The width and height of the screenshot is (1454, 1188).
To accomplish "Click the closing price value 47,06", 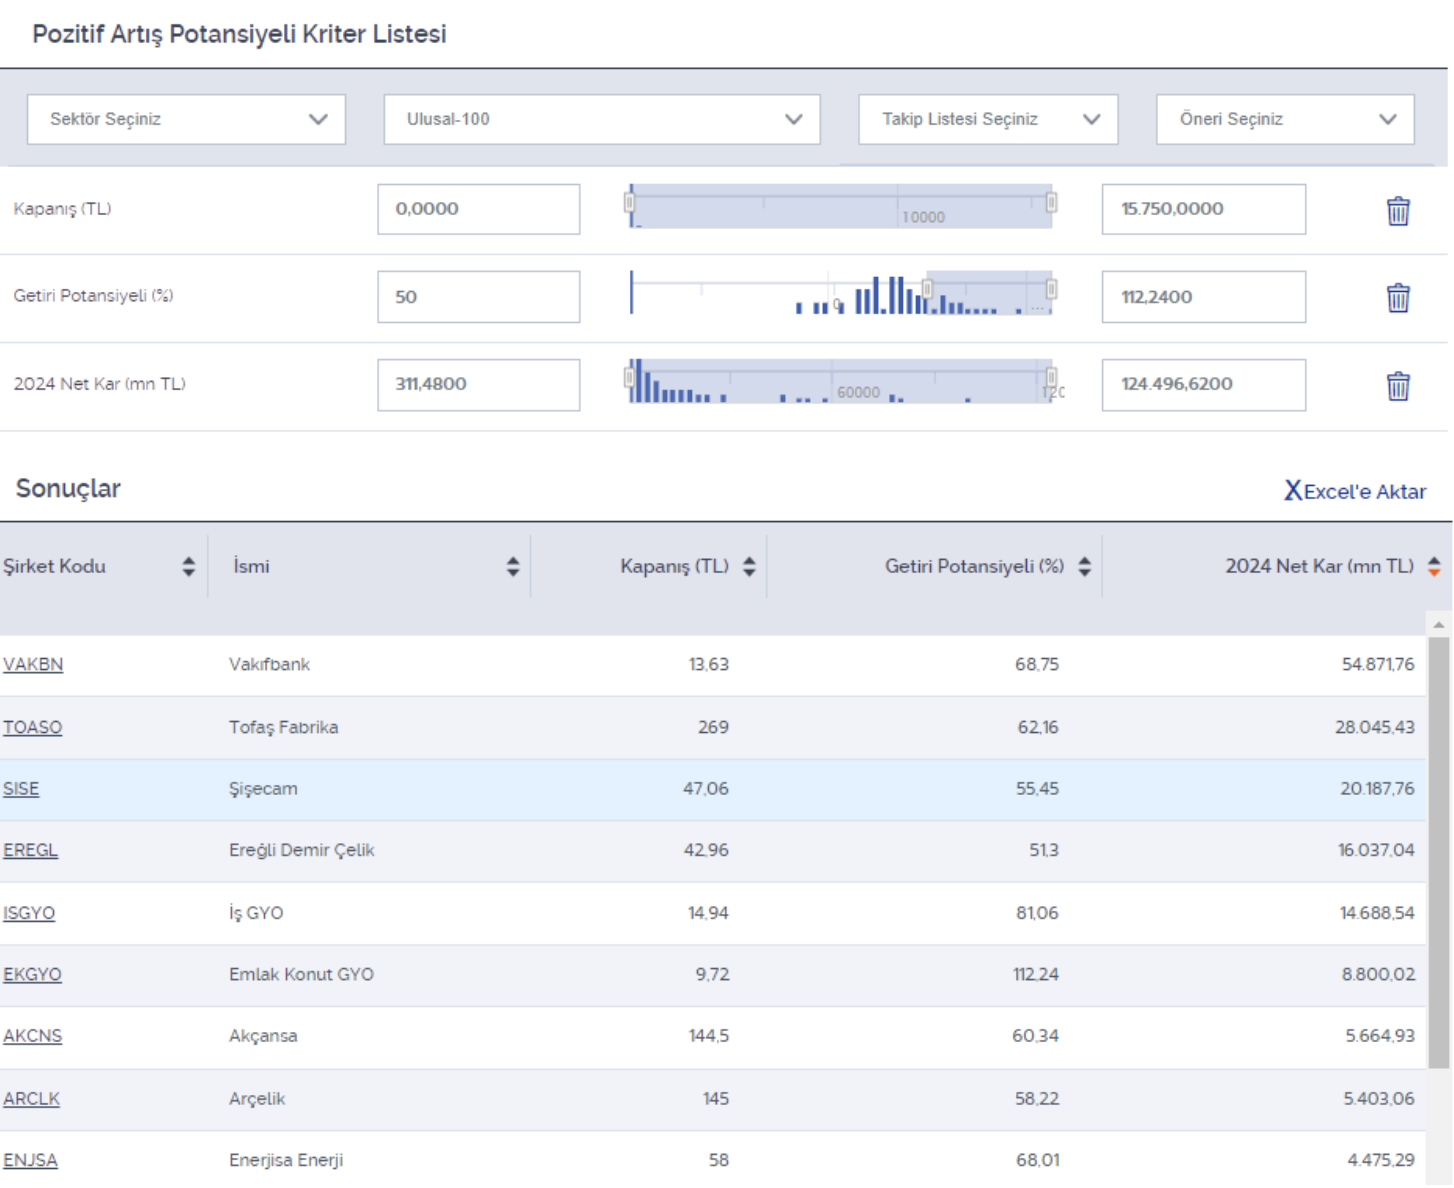I will [x=706, y=789].
